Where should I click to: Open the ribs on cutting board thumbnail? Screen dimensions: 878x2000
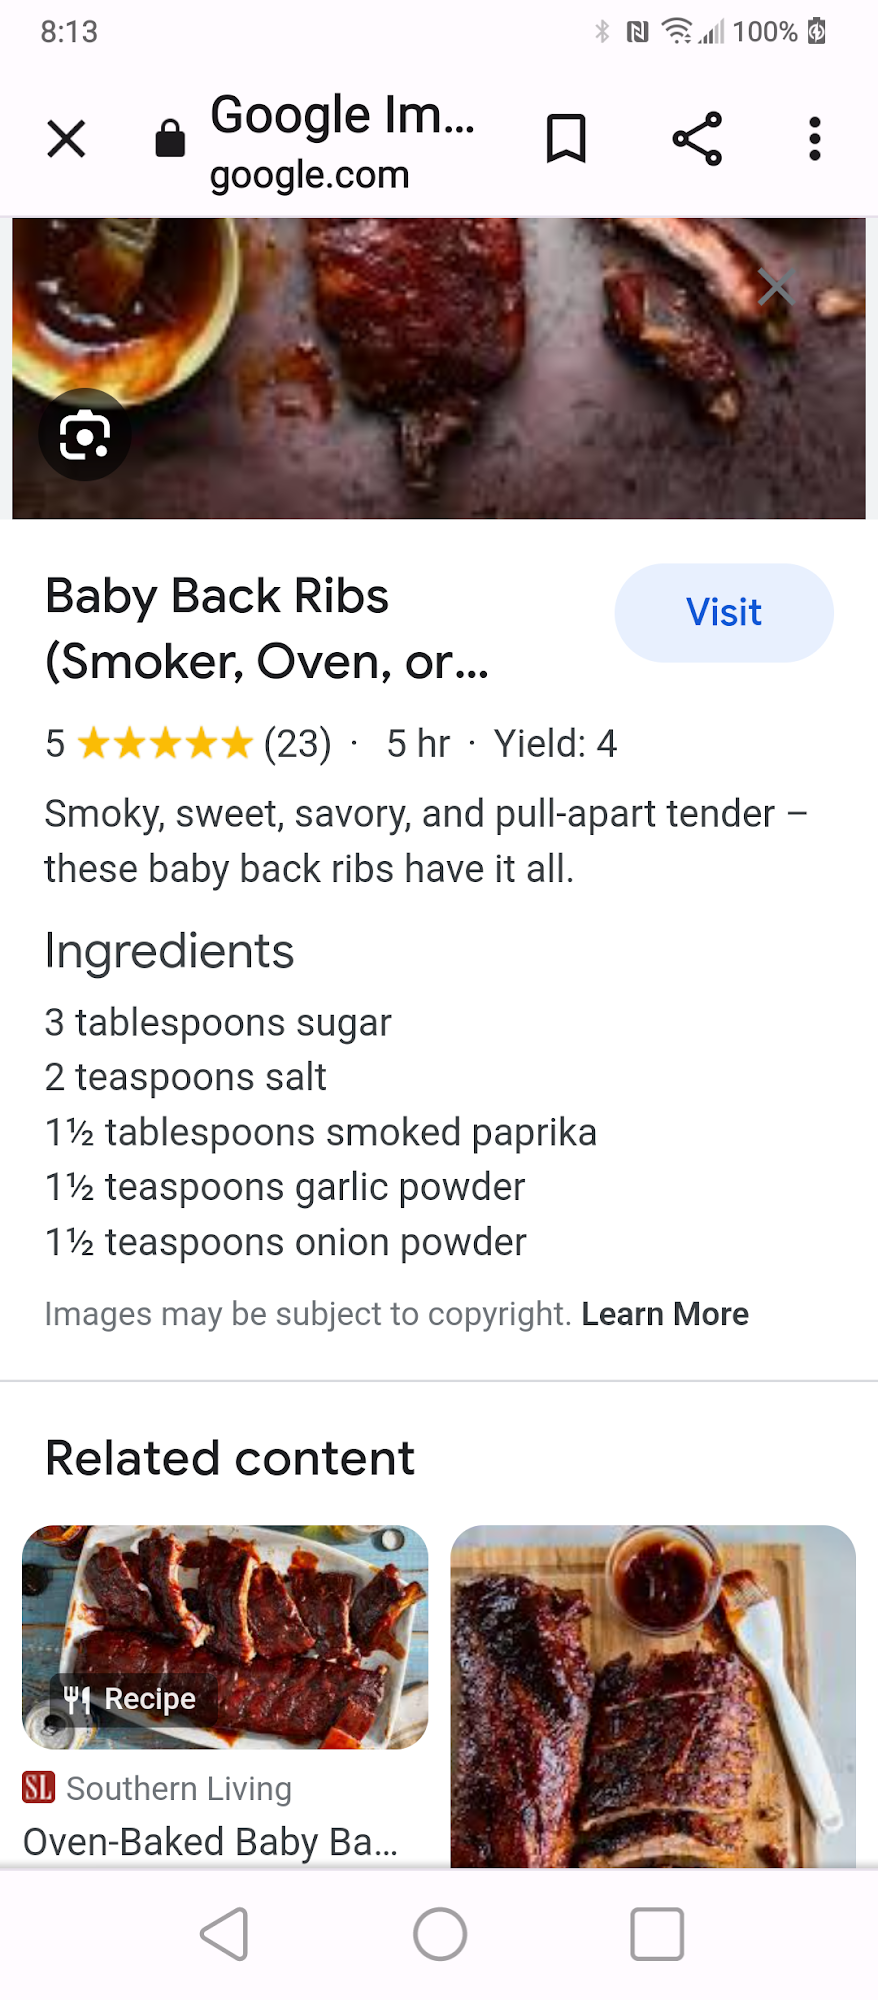(653, 1695)
